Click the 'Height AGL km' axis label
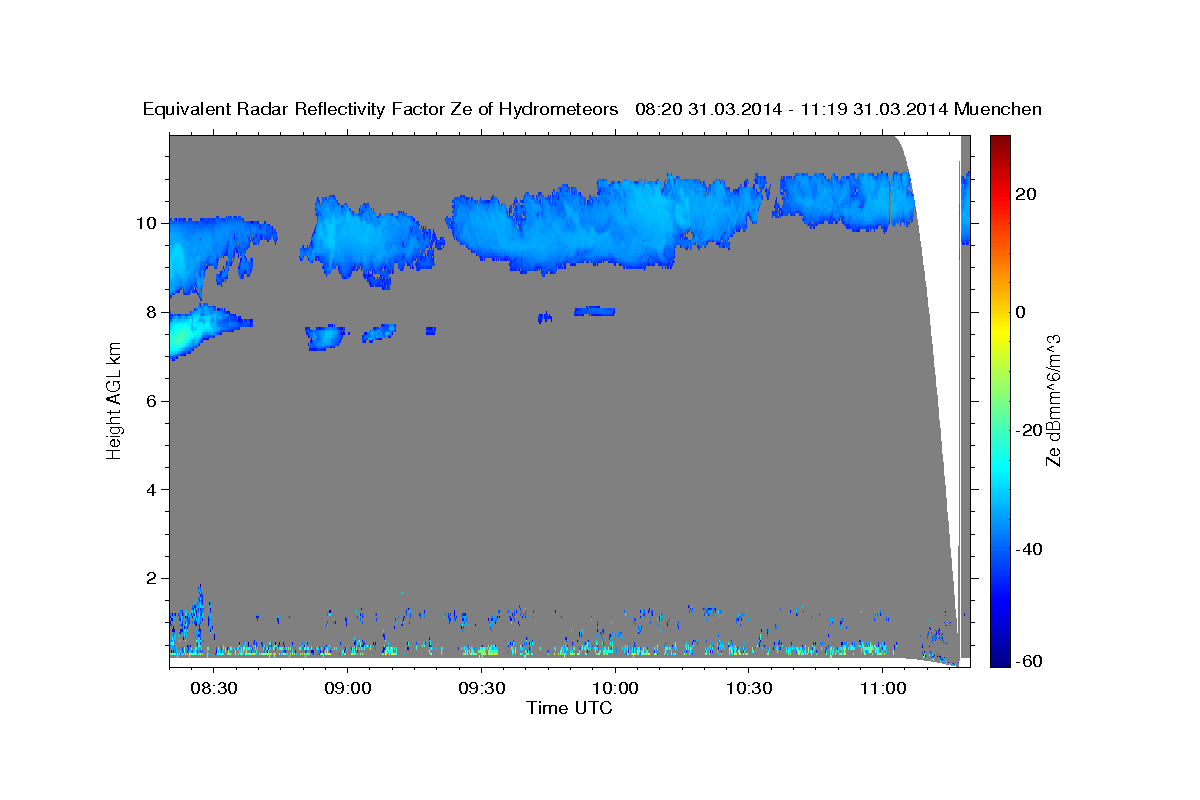The image size is (1200, 800). [114, 401]
